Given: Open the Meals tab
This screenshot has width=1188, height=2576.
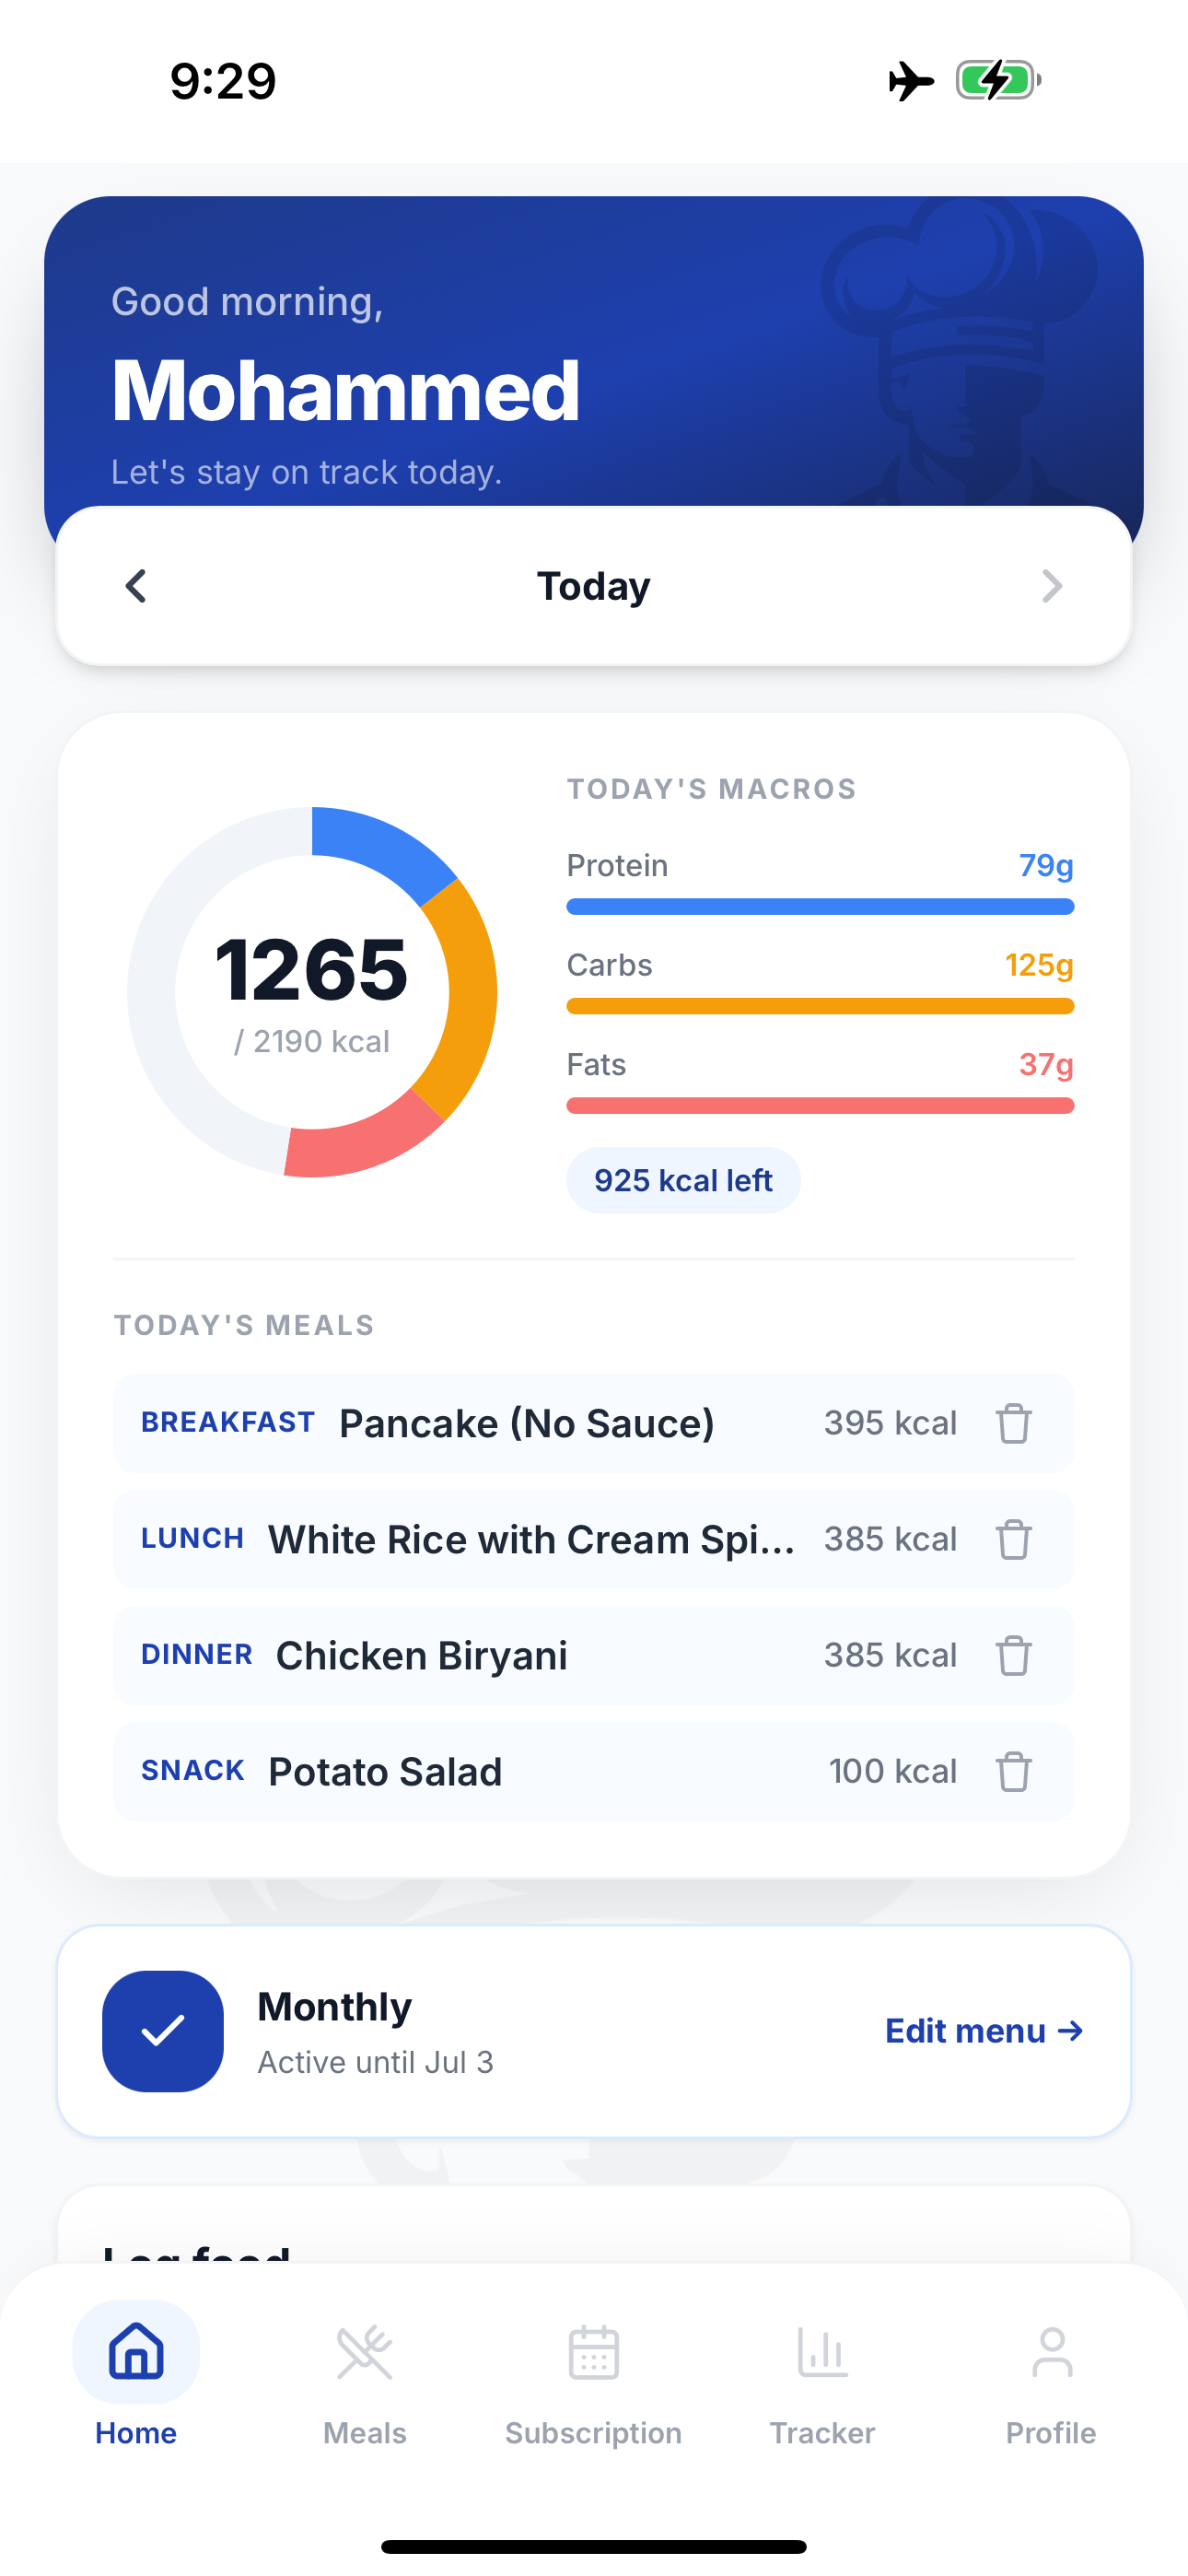Looking at the screenshot, I should [365, 2384].
